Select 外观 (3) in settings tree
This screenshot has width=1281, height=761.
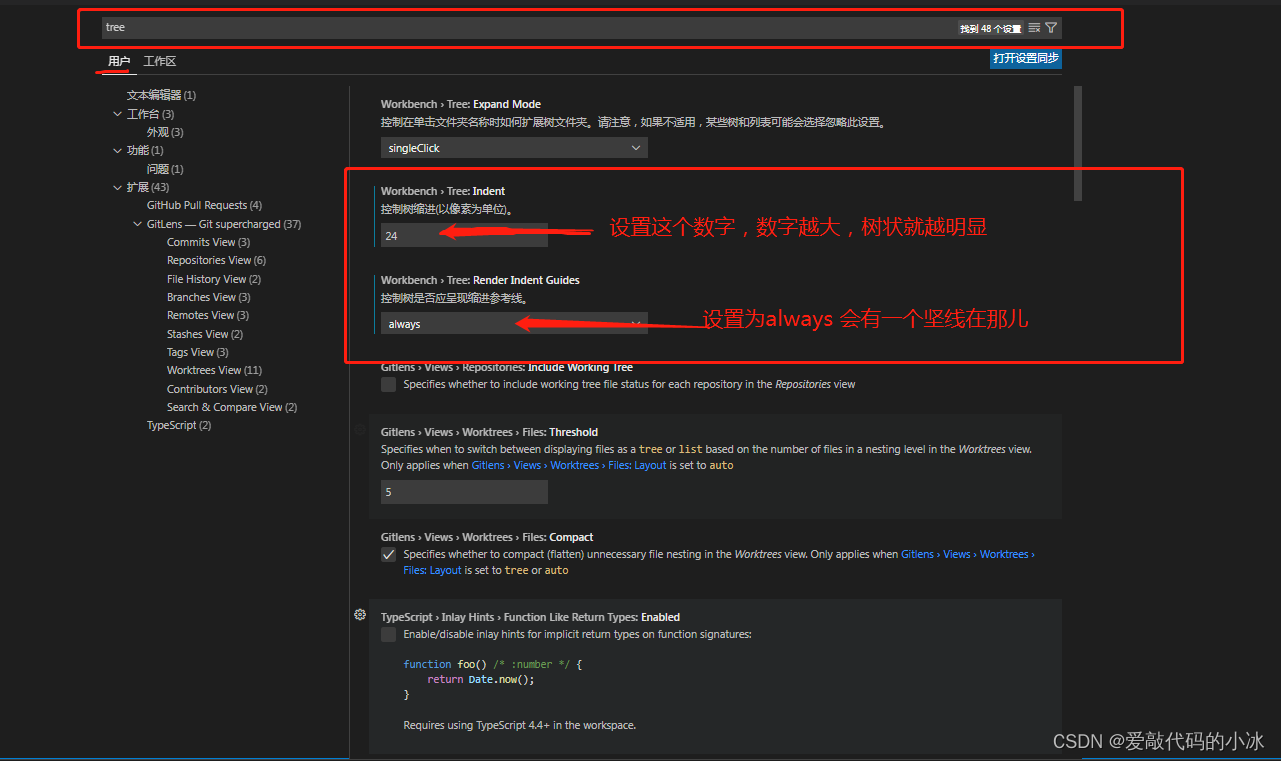tap(165, 132)
